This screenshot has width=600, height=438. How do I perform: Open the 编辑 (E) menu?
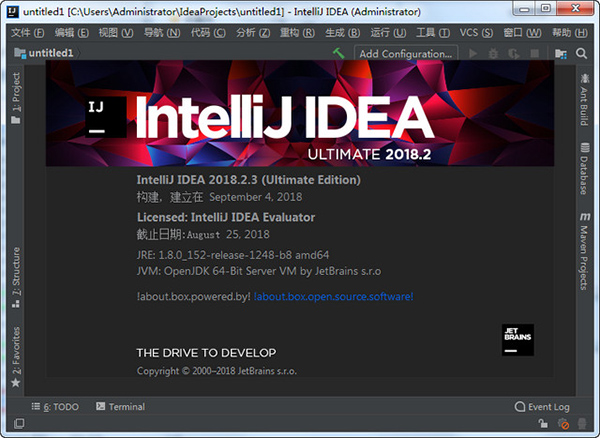point(72,33)
